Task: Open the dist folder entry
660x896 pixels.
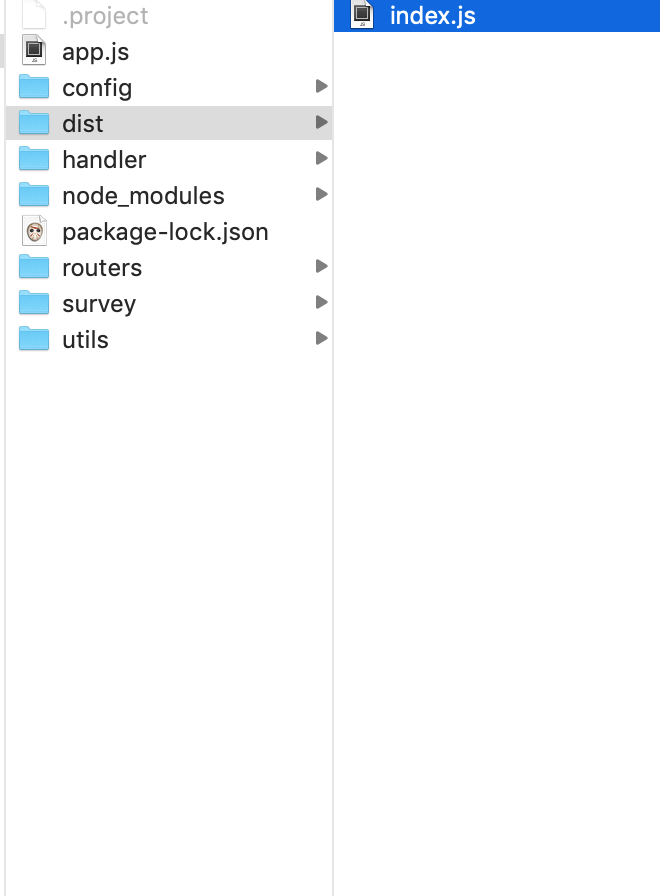Action: pyautogui.click(x=85, y=123)
